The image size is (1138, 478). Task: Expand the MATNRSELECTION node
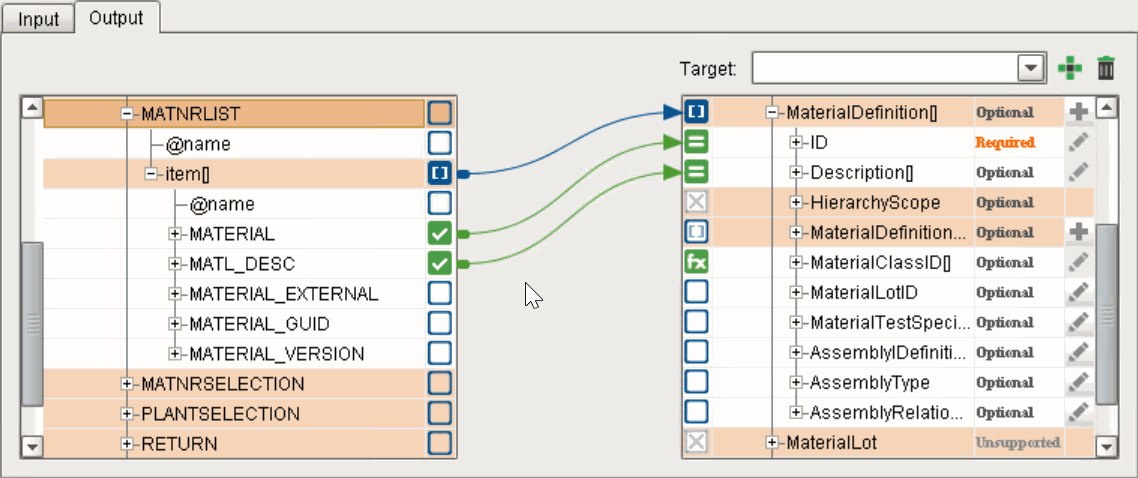(x=127, y=384)
